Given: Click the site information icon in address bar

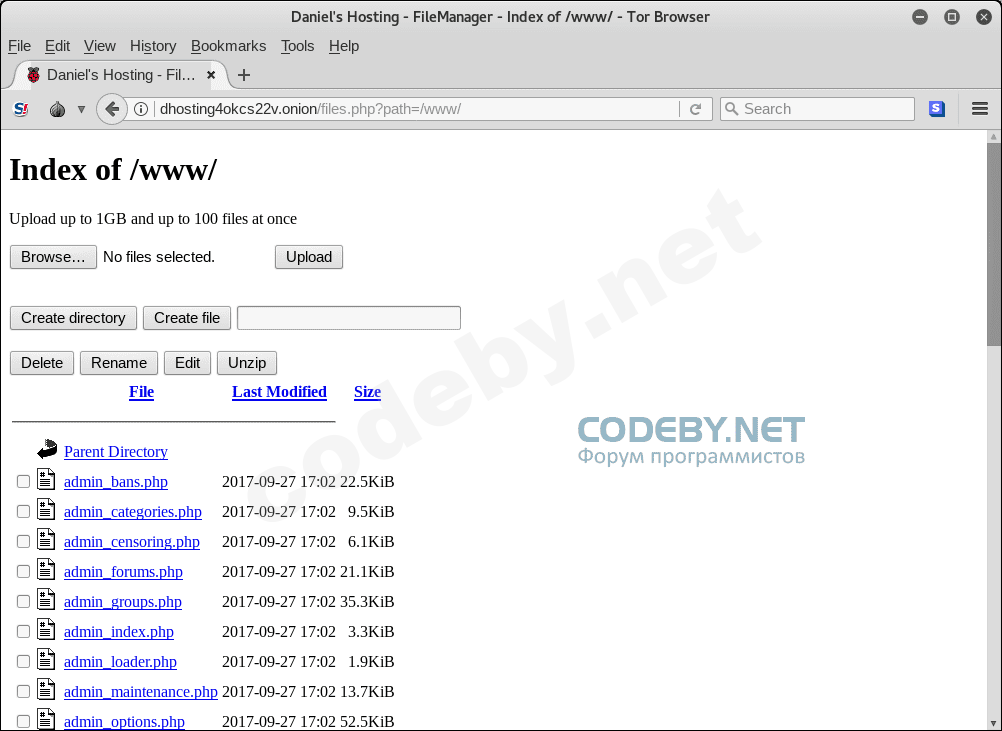Looking at the screenshot, I should (141, 109).
